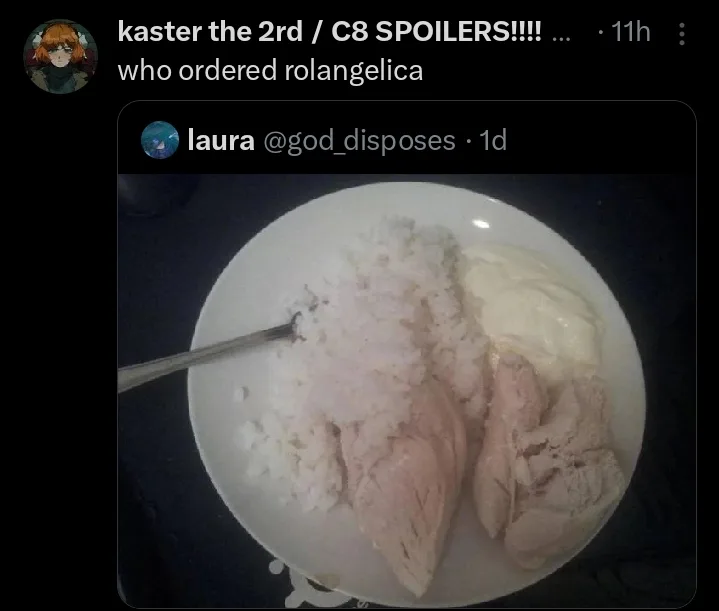Viewport: 719px width, 611px height.
Task: Open the quoted tweet card header area
Action: [x=407, y=138]
